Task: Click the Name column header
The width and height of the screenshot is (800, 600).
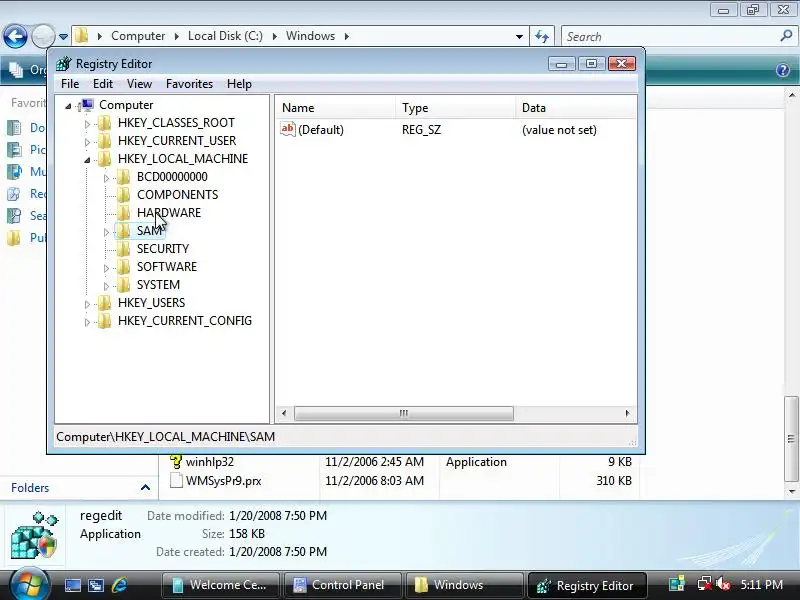Action: point(336,108)
